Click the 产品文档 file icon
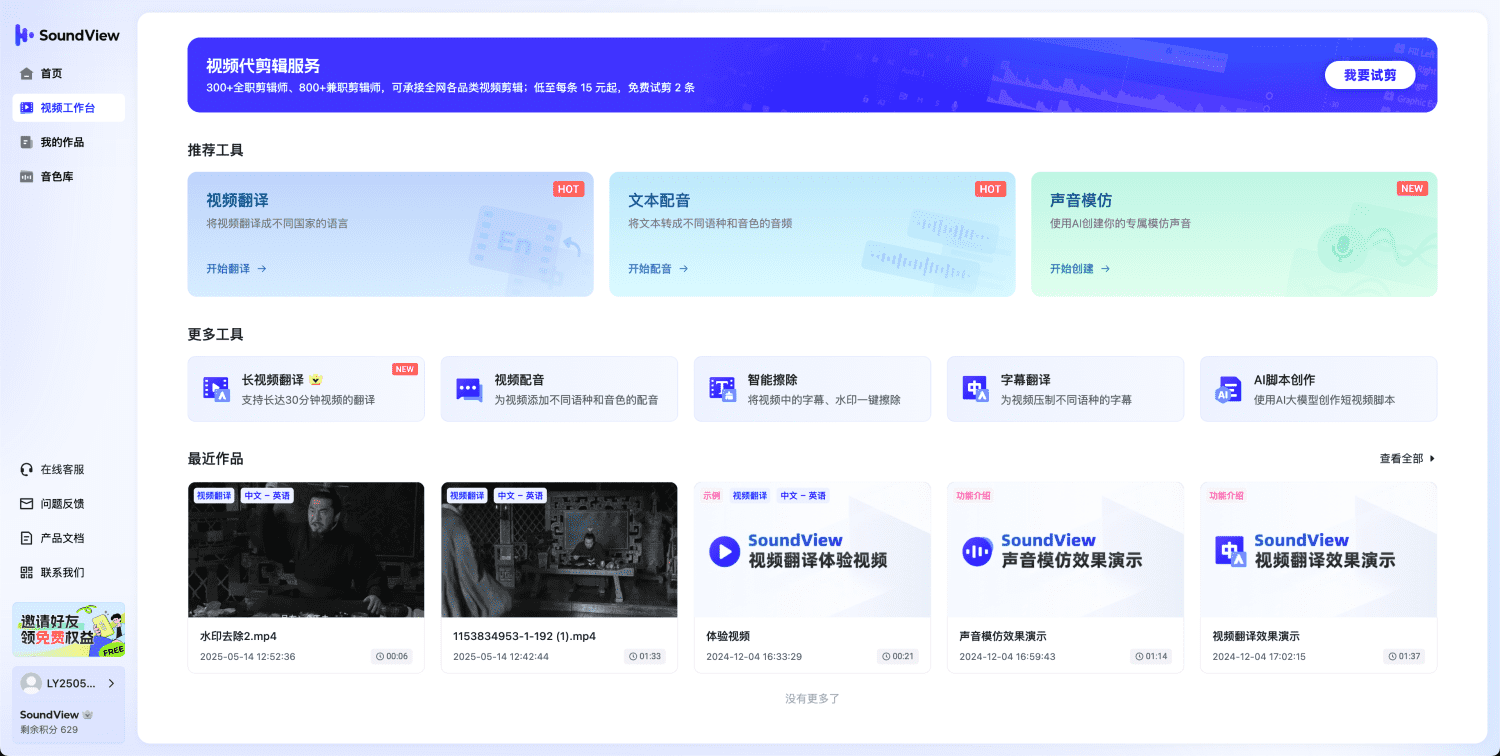This screenshot has width=1500, height=756. click(27, 538)
